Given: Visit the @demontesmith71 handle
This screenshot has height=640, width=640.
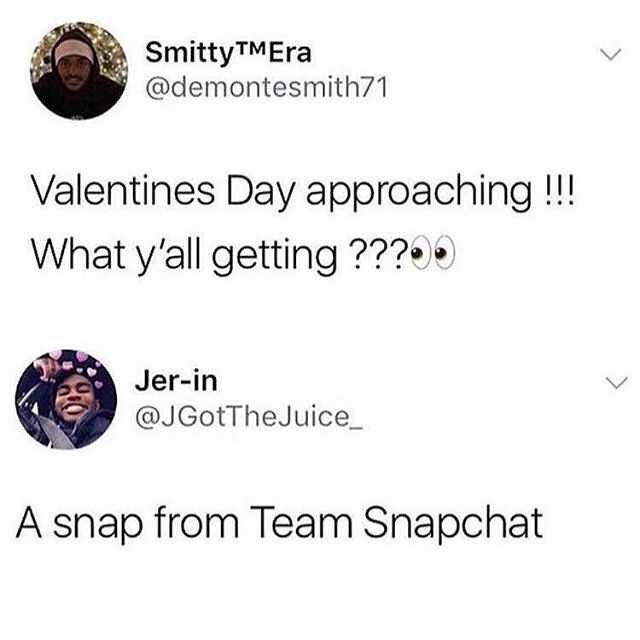Looking at the screenshot, I should (x=266, y=87).
